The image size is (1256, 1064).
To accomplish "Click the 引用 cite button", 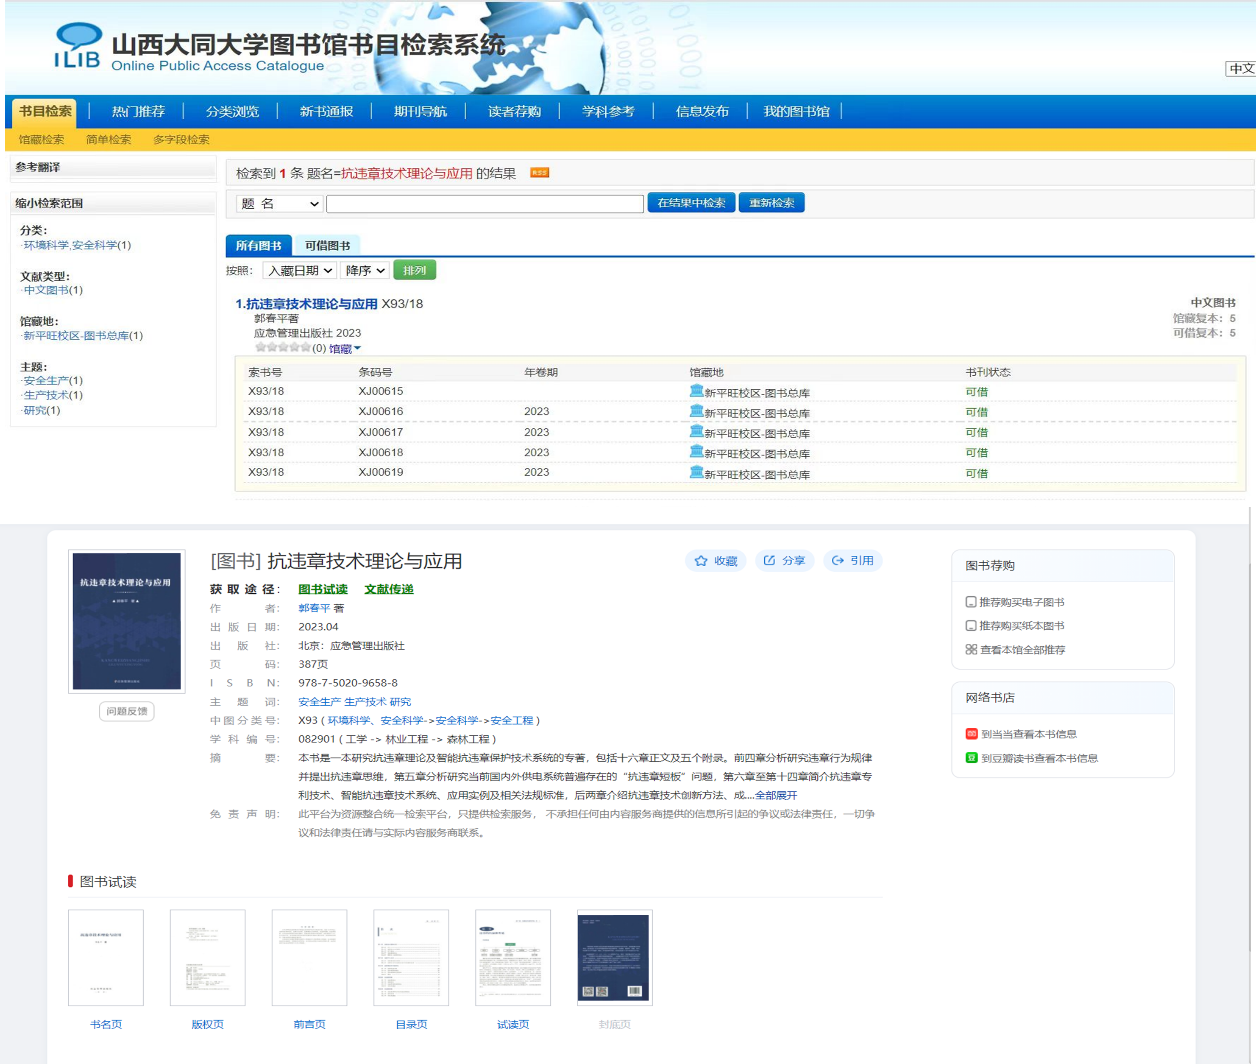I will [852, 561].
